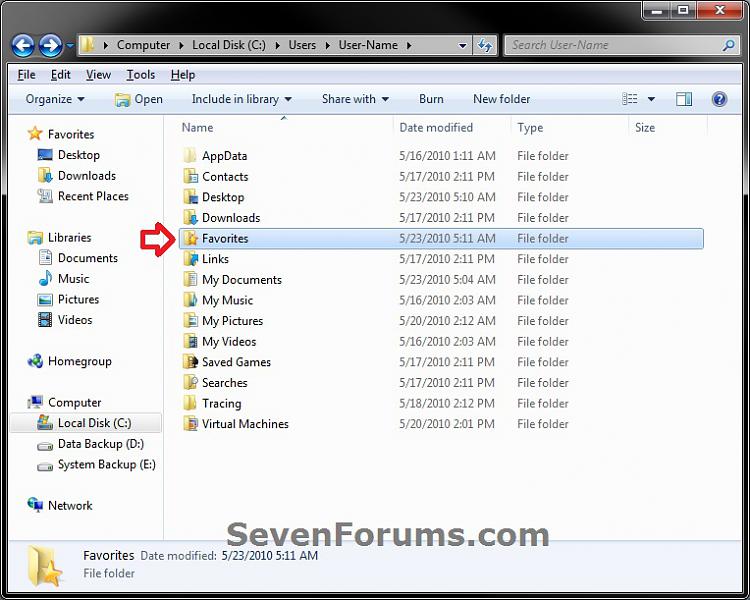Click the Virtual Machines folder icon
Viewport: 750px width, 600px height.
tap(190, 423)
